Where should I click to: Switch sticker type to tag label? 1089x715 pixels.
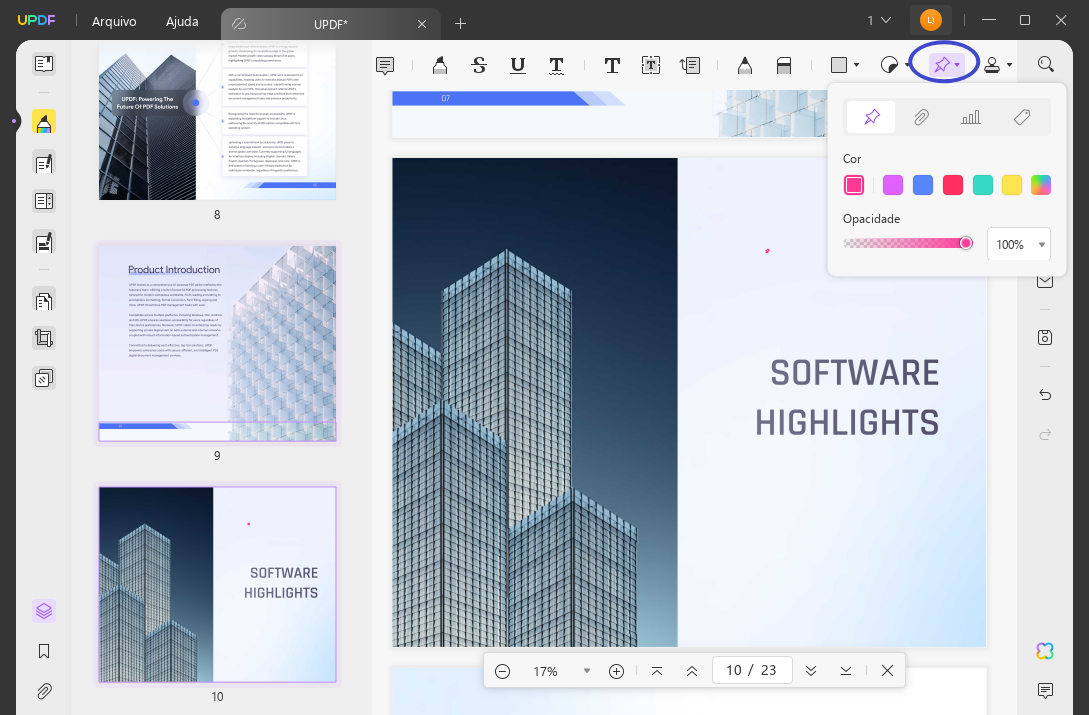click(1022, 117)
